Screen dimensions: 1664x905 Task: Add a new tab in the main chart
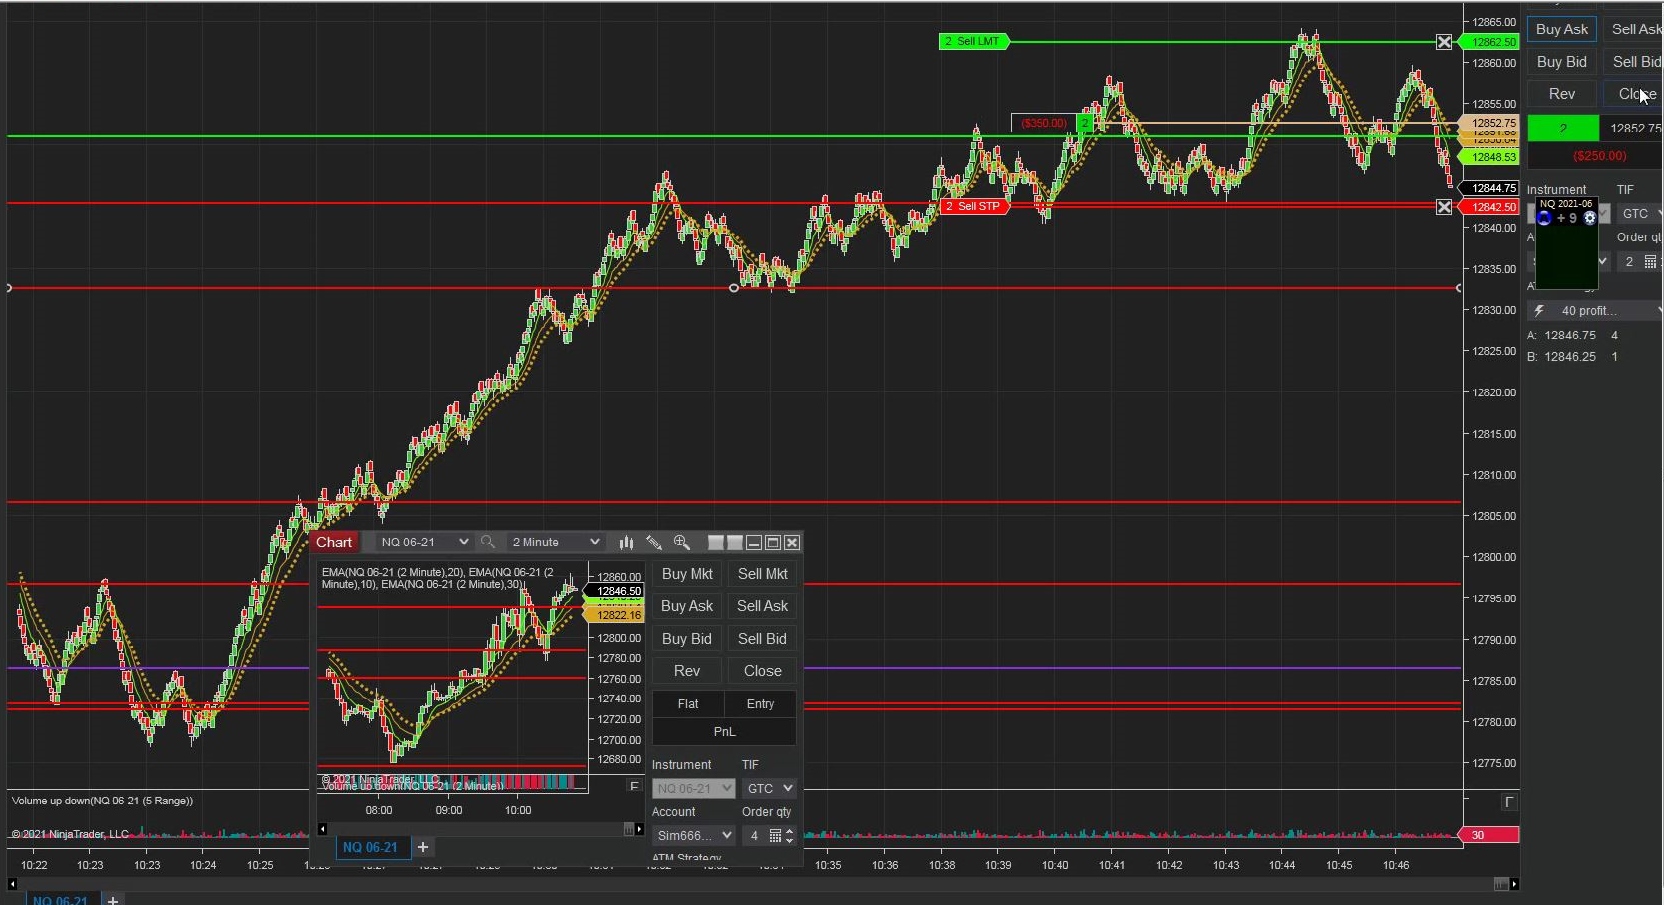pos(113,900)
